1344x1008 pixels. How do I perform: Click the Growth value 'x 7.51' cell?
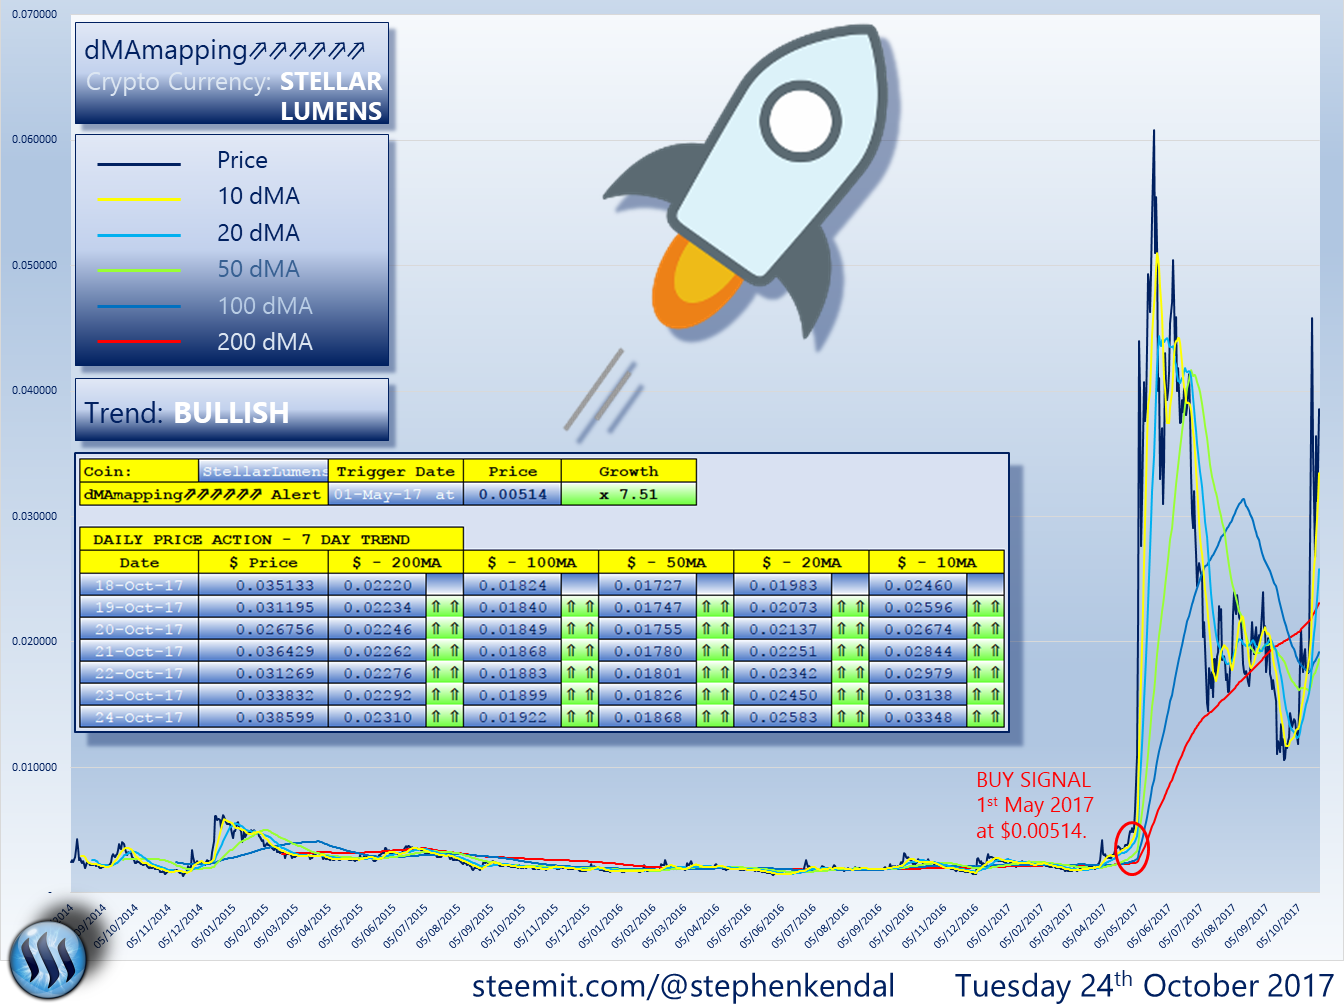(x=629, y=494)
